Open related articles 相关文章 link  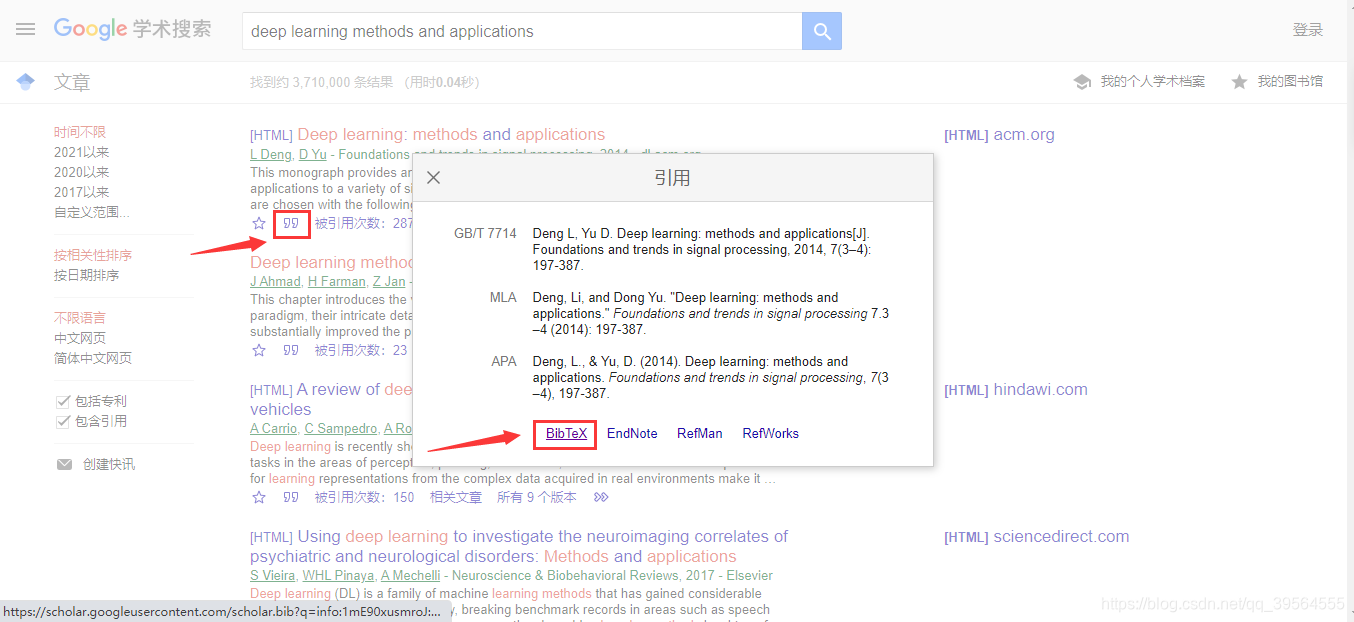click(x=456, y=497)
